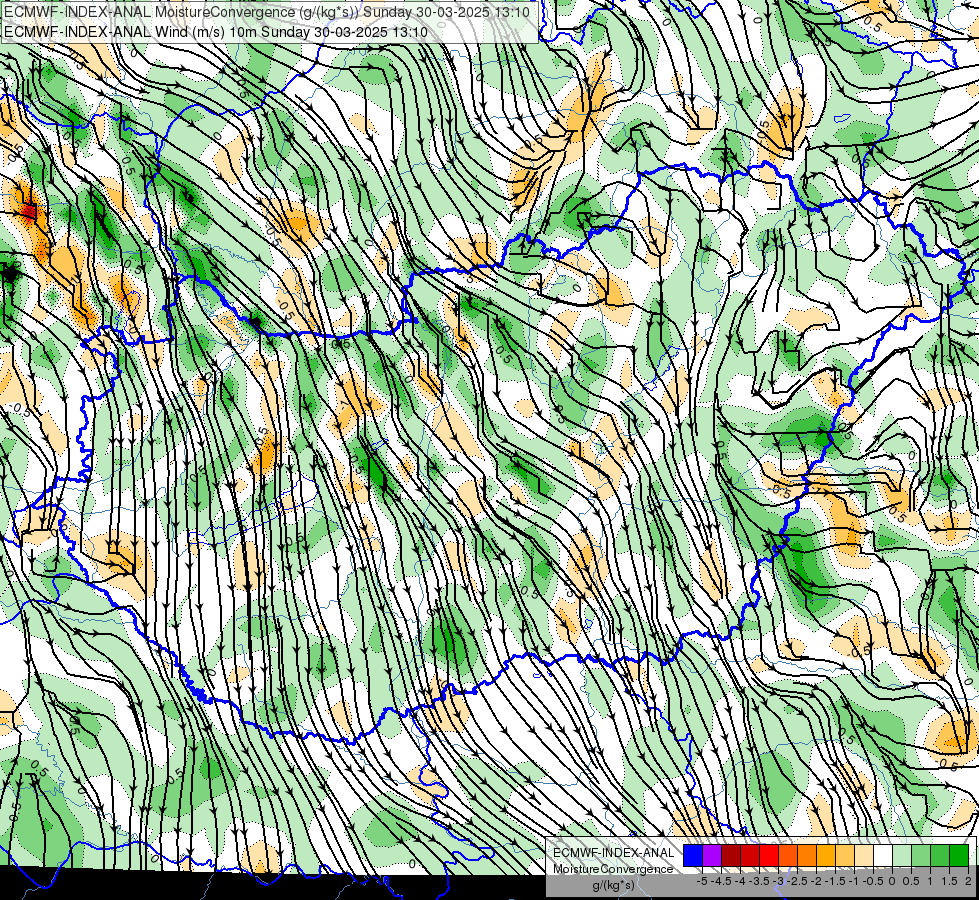979x900 pixels.
Task: Click the legend unit g/(kg*s)
Action: (x=614, y=886)
